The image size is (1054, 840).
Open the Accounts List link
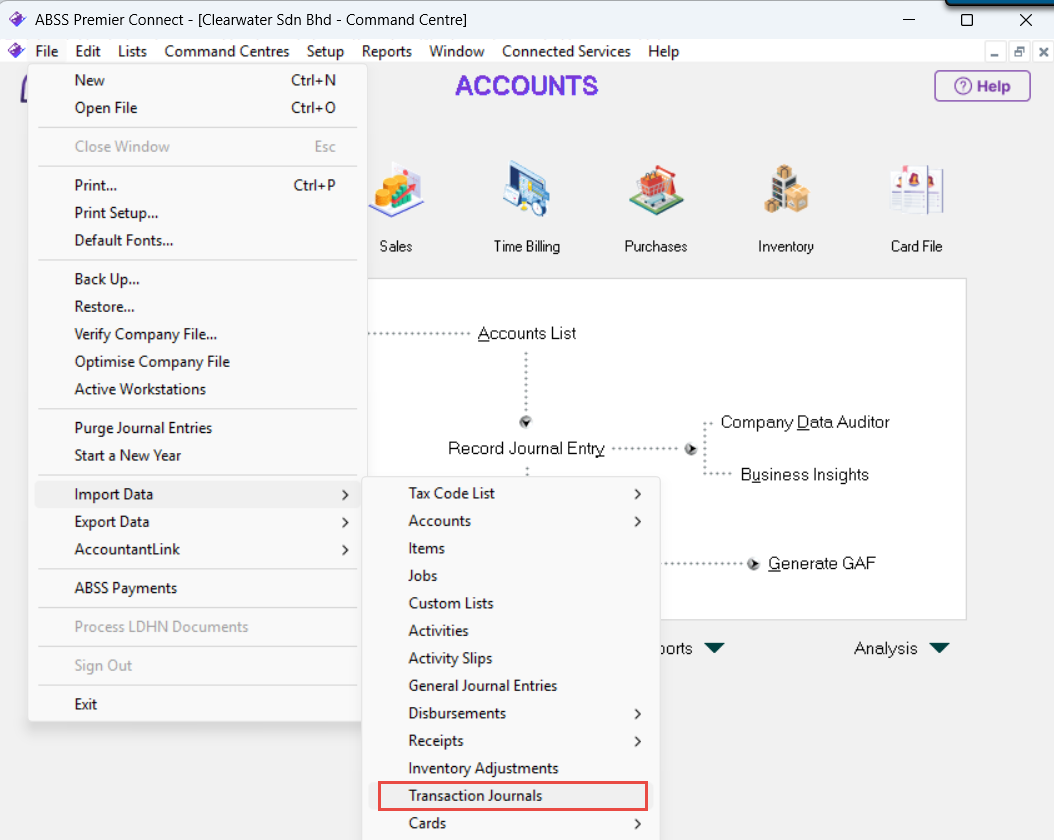(x=527, y=334)
